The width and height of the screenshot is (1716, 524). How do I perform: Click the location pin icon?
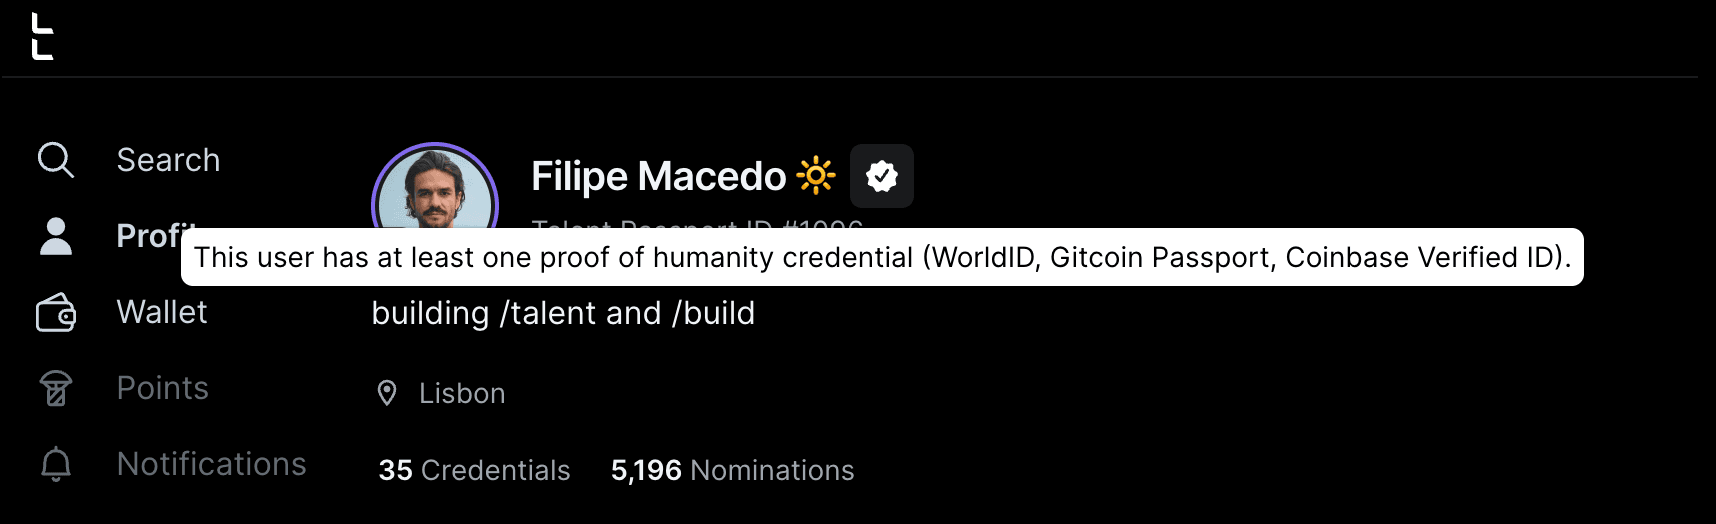387,393
